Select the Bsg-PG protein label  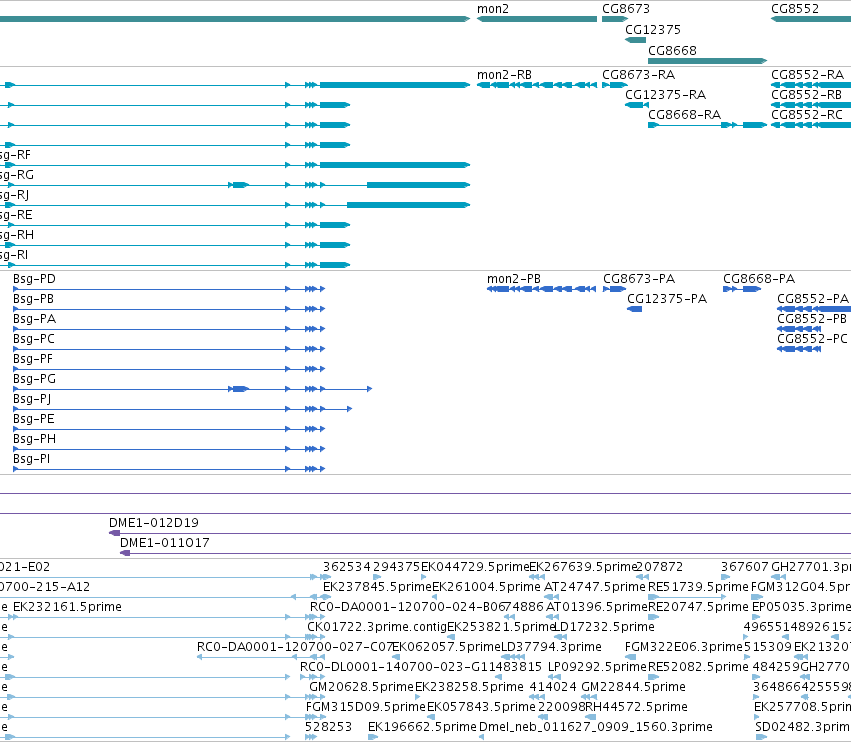click(x=34, y=379)
